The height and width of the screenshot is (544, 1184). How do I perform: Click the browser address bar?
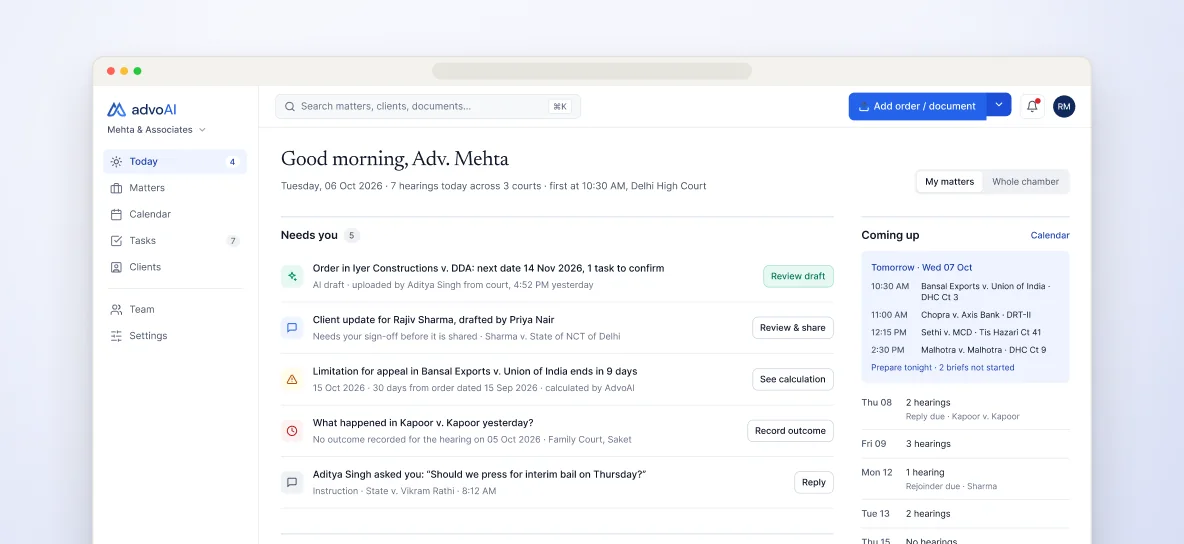592,71
